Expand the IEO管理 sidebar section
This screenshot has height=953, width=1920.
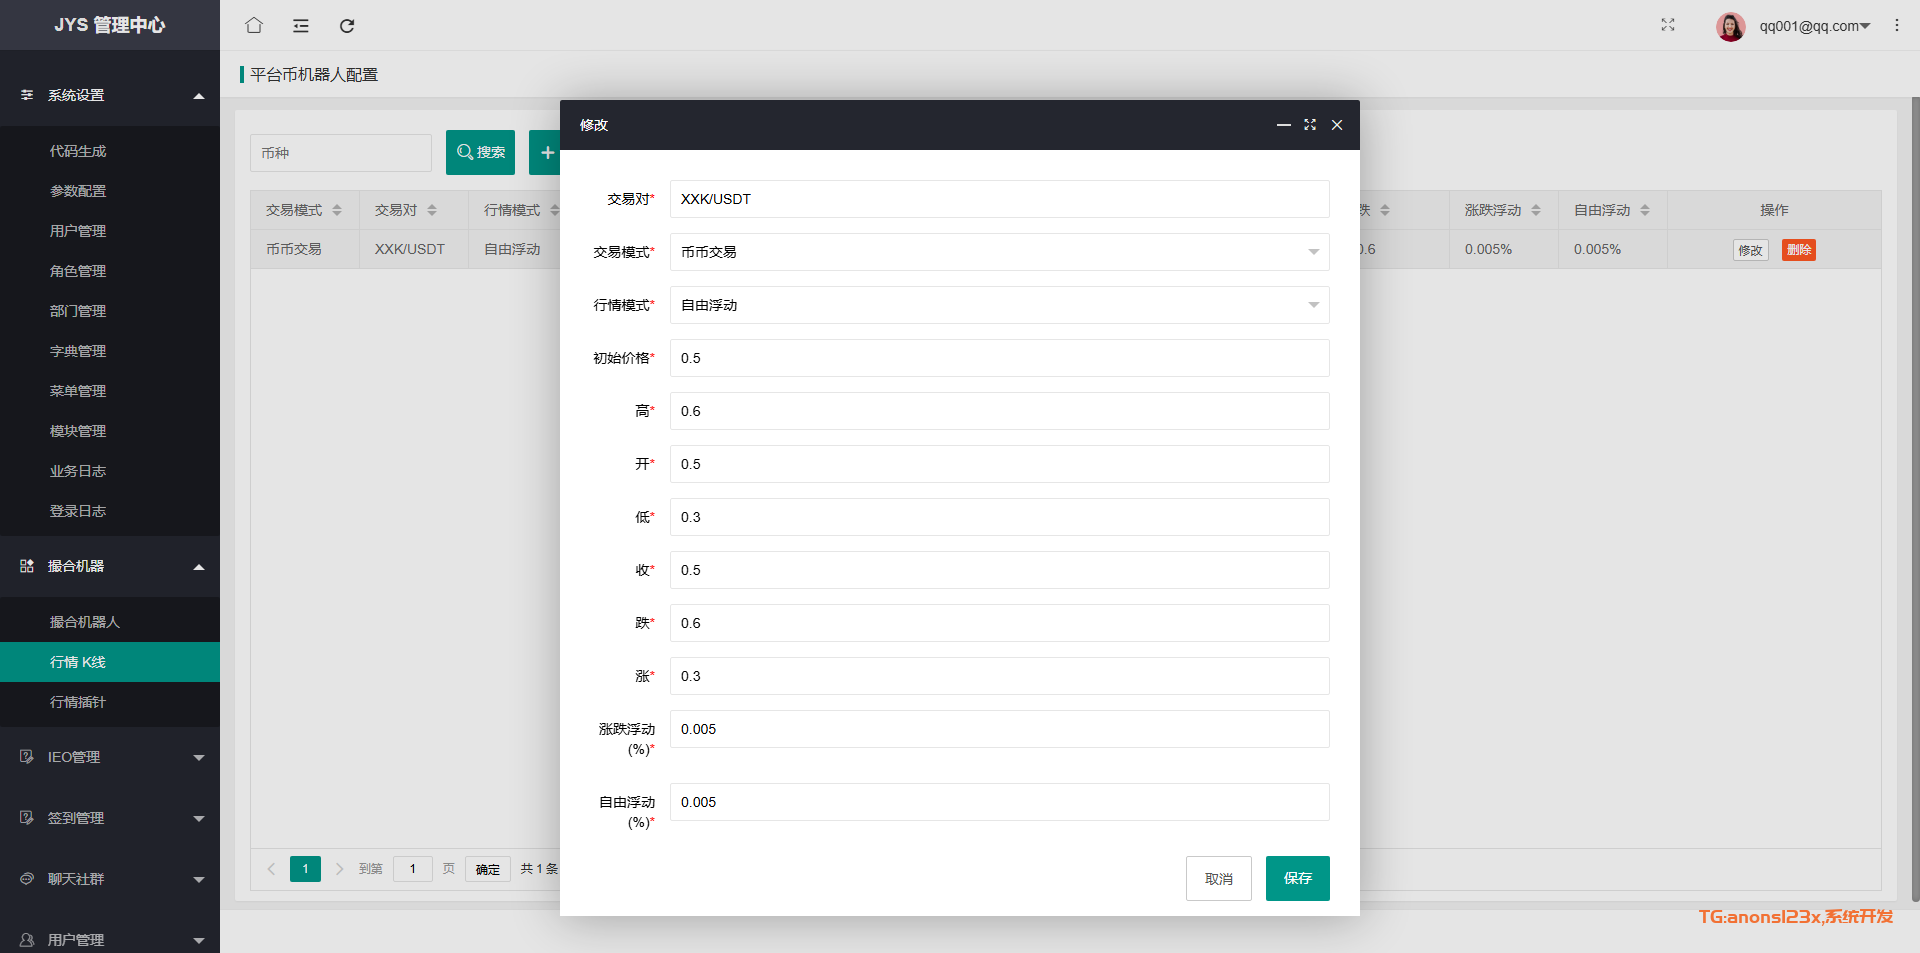tap(110, 757)
